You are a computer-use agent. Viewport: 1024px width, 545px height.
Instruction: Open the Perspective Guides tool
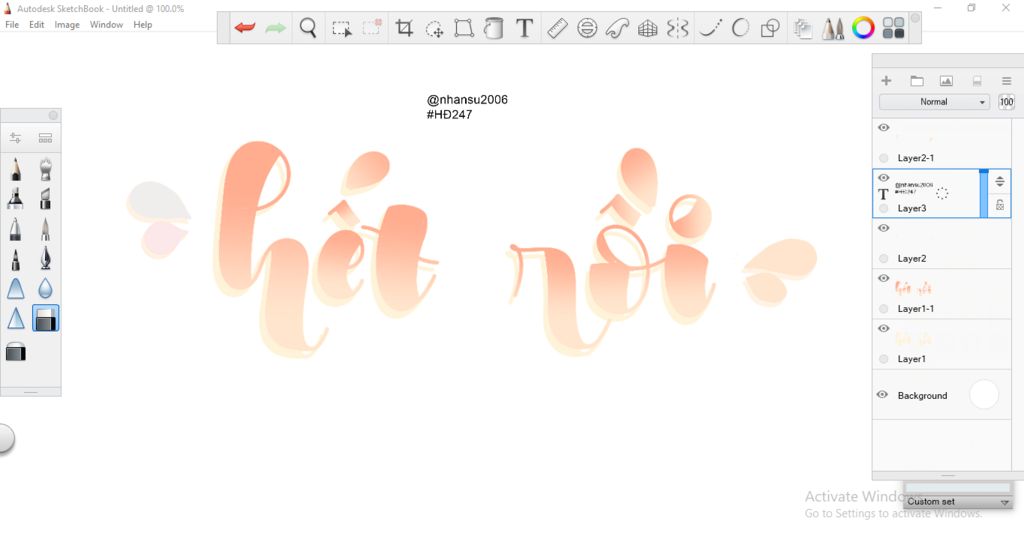point(647,28)
